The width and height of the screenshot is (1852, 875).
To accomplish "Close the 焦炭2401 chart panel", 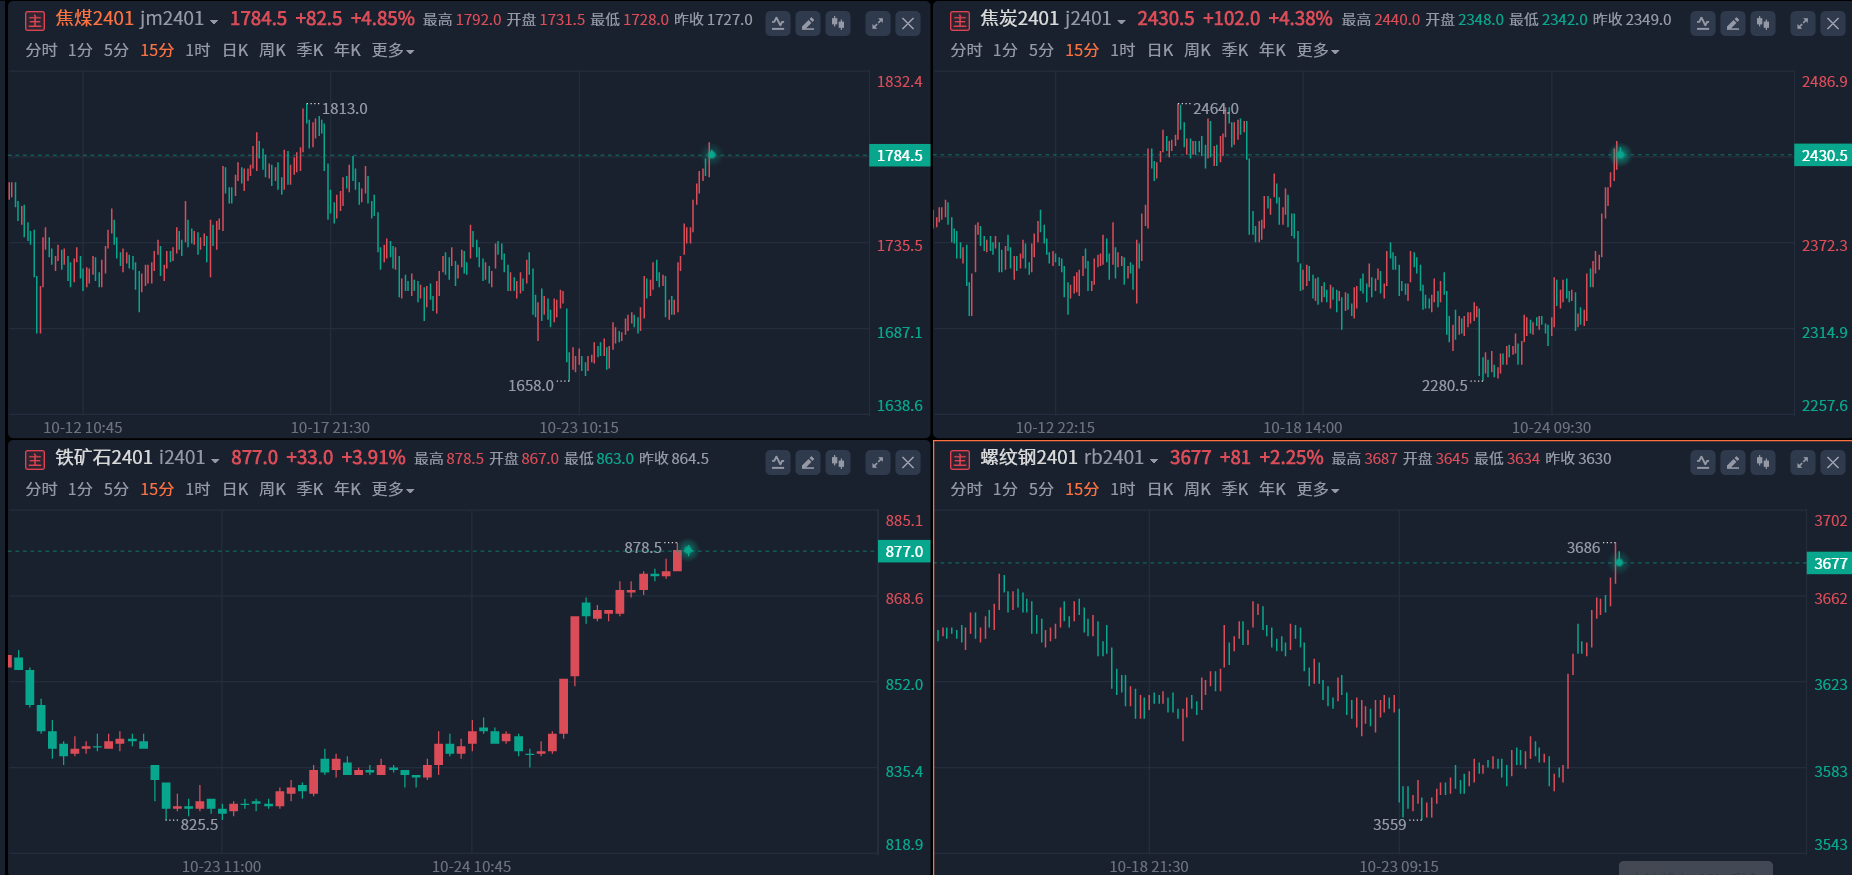I will [x=1833, y=23].
